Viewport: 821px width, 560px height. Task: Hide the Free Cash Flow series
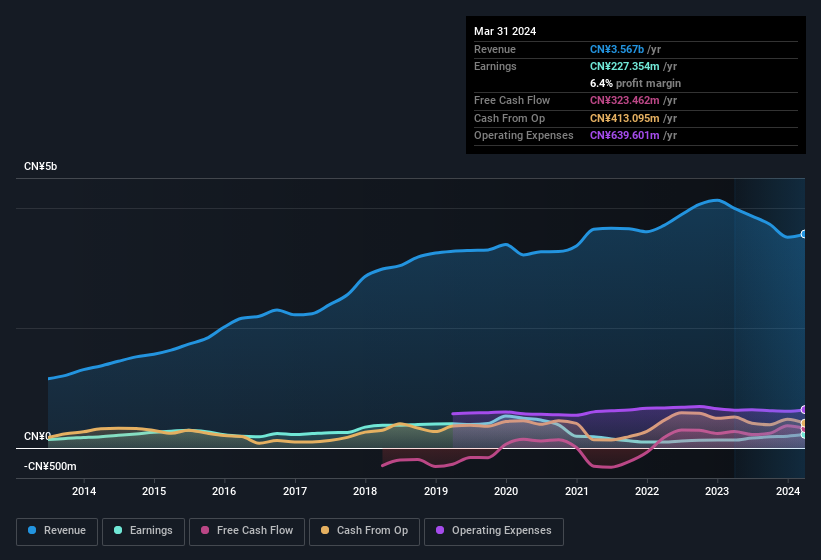(x=249, y=531)
